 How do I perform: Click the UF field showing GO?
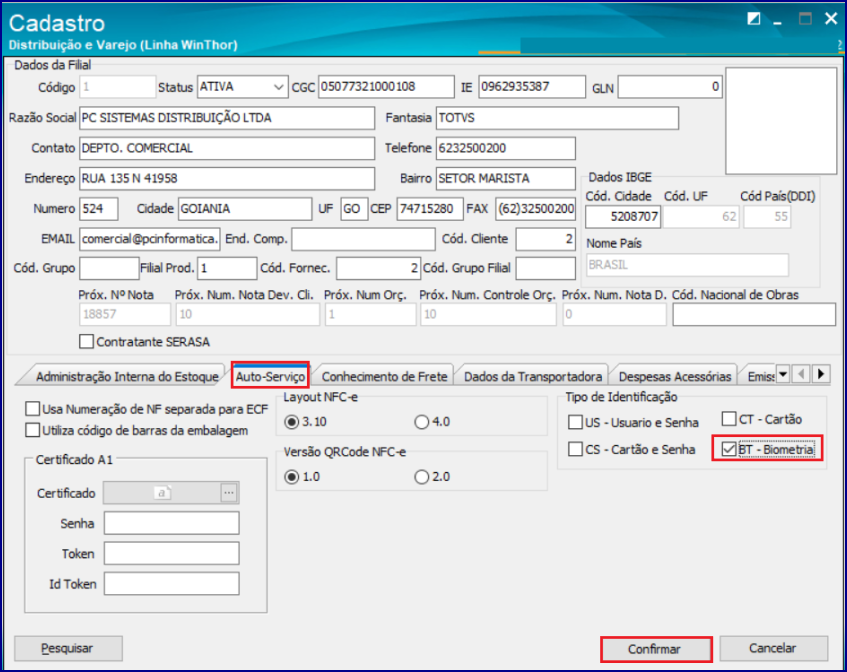(x=354, y=209)
